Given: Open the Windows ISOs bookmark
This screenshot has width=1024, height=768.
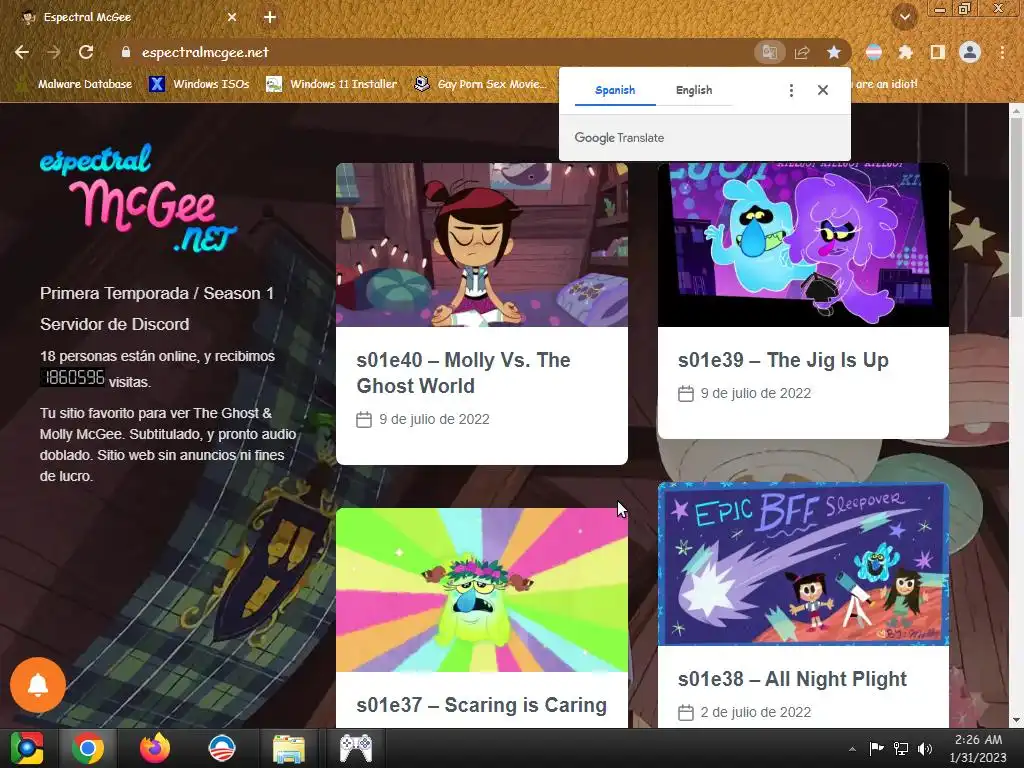Looking at the screenshot, I should pos(199,84).
